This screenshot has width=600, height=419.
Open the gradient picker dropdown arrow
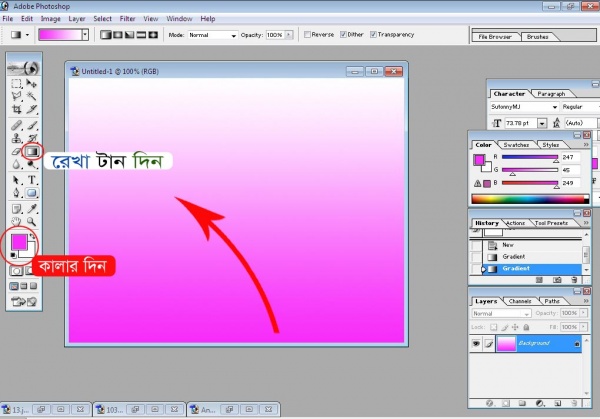[x=85, y=35]
